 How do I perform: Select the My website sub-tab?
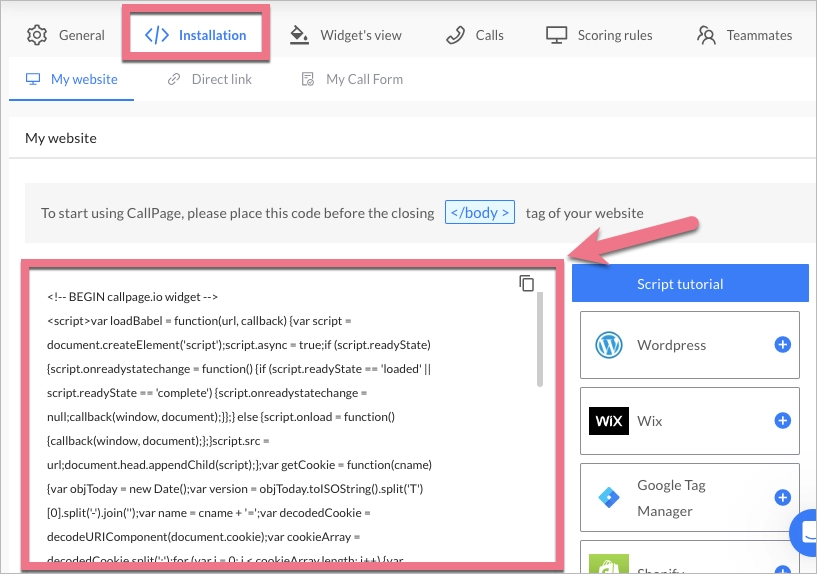pos(71,79)
